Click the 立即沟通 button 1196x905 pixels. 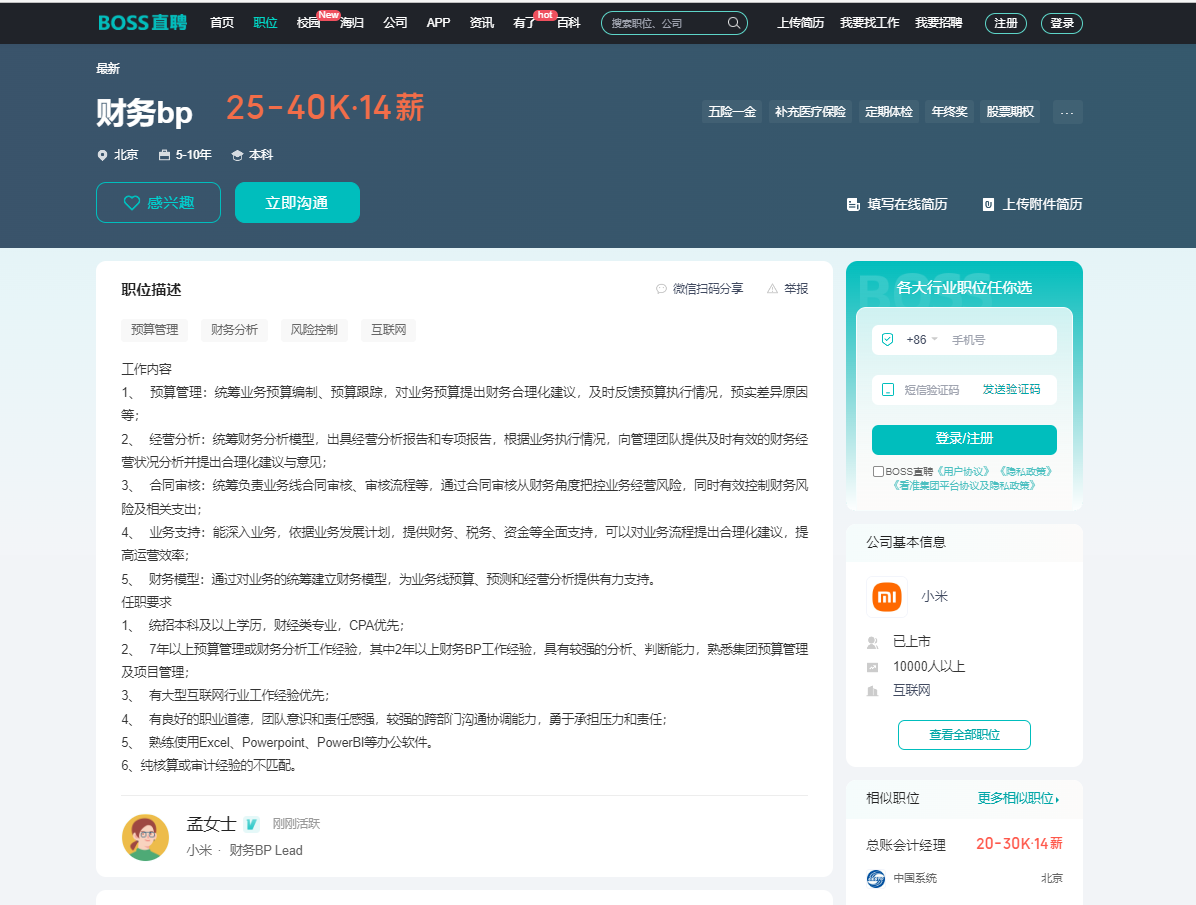tap(297, 203)
